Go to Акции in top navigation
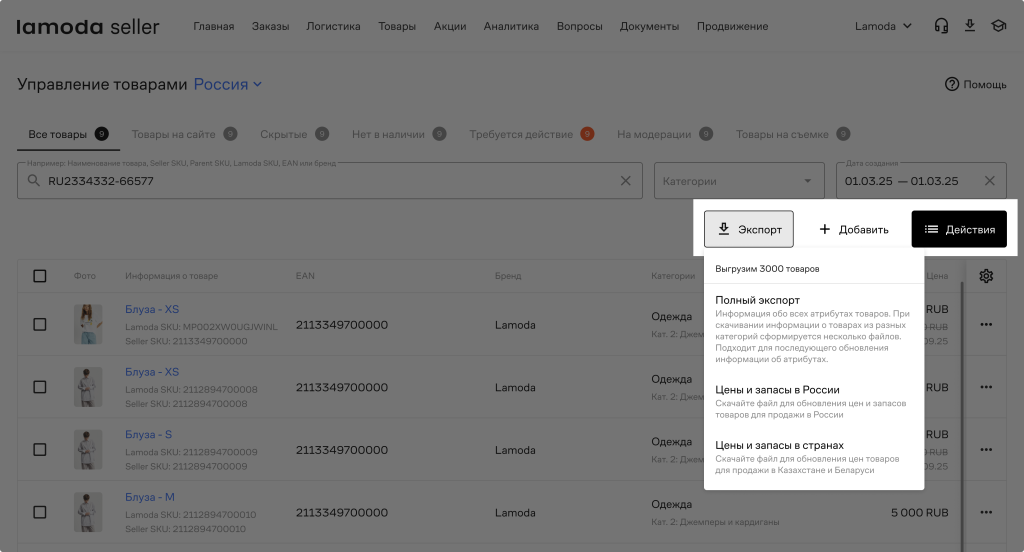Screen dimensions: 1024x552 click(450, 26)
